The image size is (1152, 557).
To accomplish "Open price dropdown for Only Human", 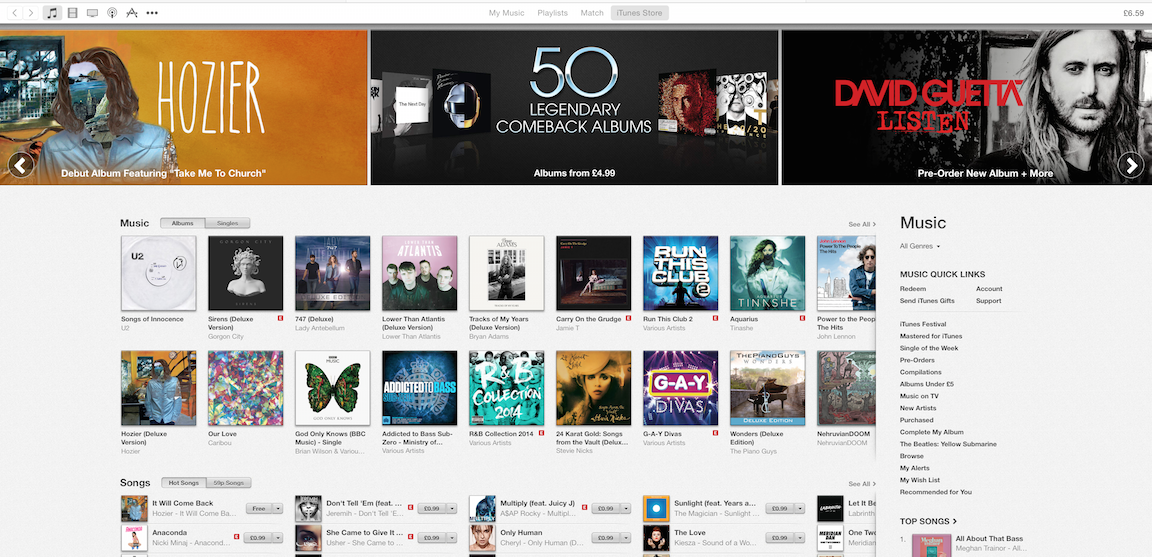I will coord(626,538).
